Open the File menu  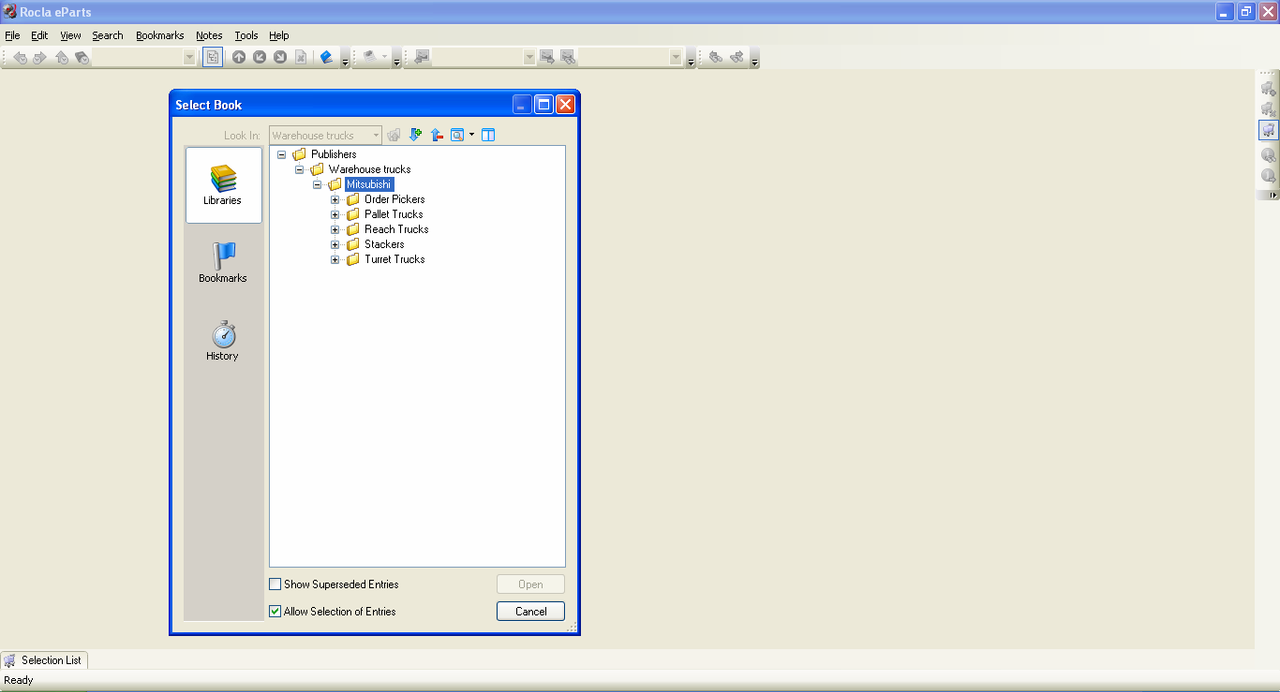(12, 35)
